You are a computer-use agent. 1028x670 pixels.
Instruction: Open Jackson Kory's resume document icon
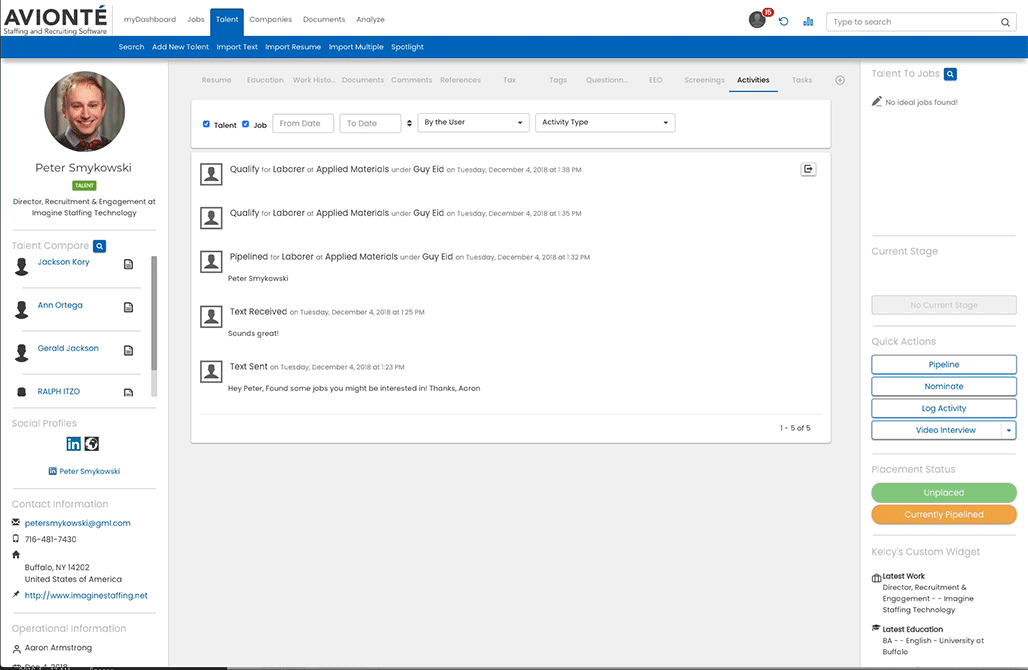128,264
